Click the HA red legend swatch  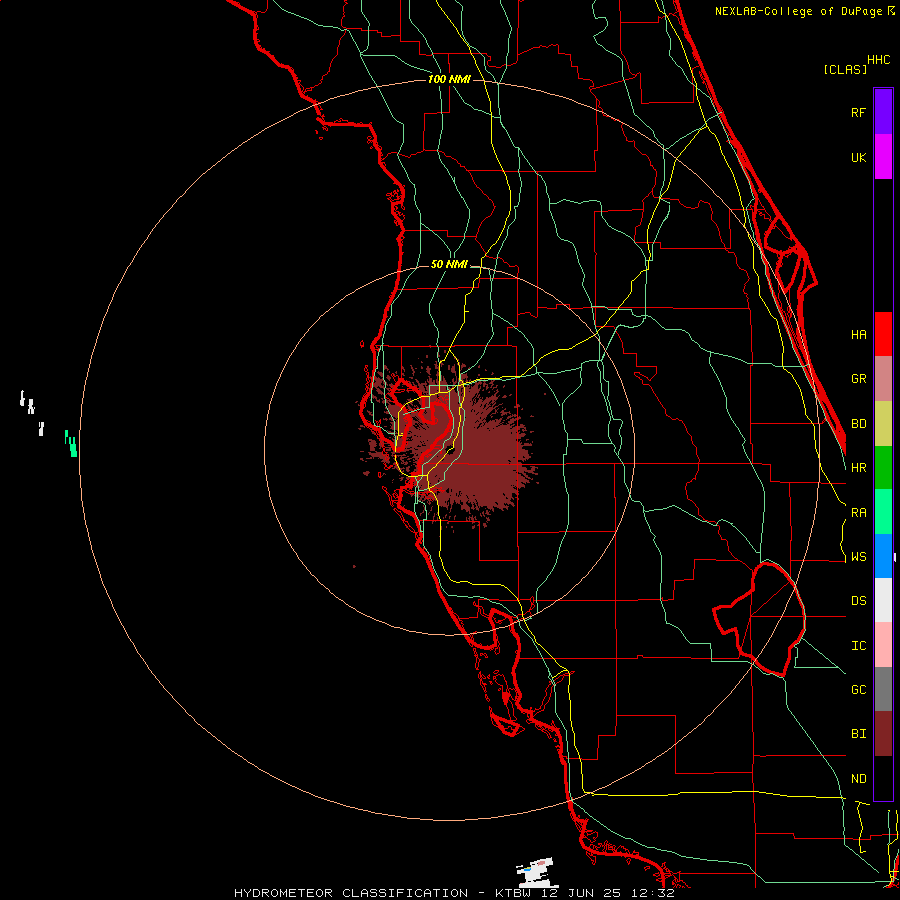(883, 334)
